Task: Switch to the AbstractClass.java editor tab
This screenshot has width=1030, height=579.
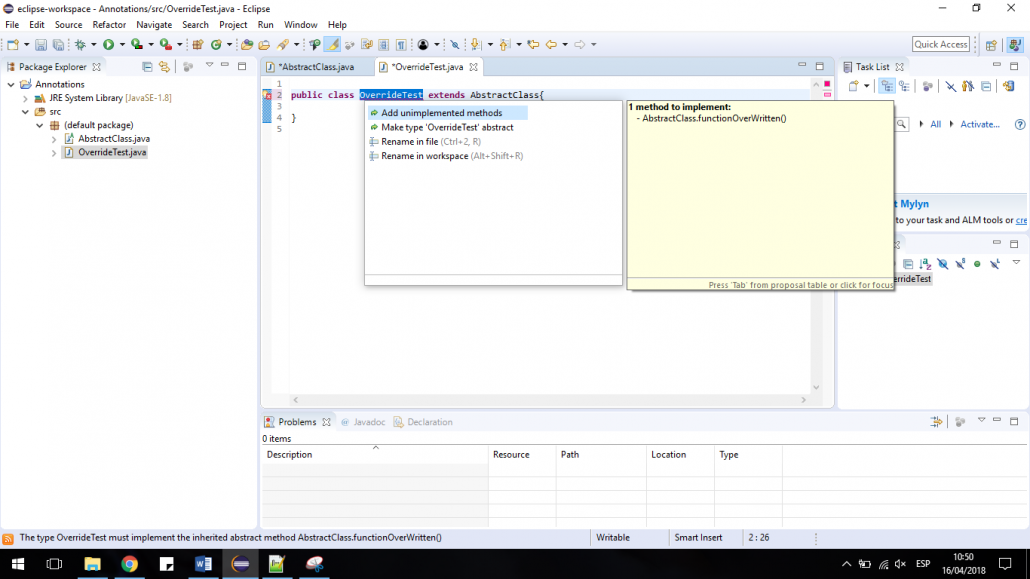Action: pyautogui.click(x=315, y=67)
